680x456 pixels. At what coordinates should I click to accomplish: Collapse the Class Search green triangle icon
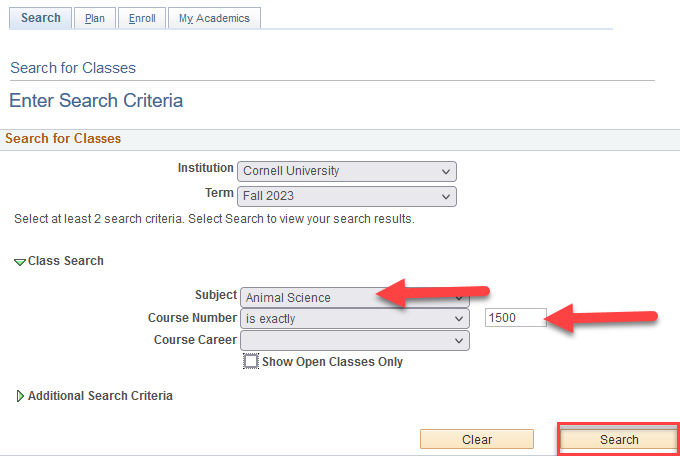pyautogui.click(x=20, y=261)
